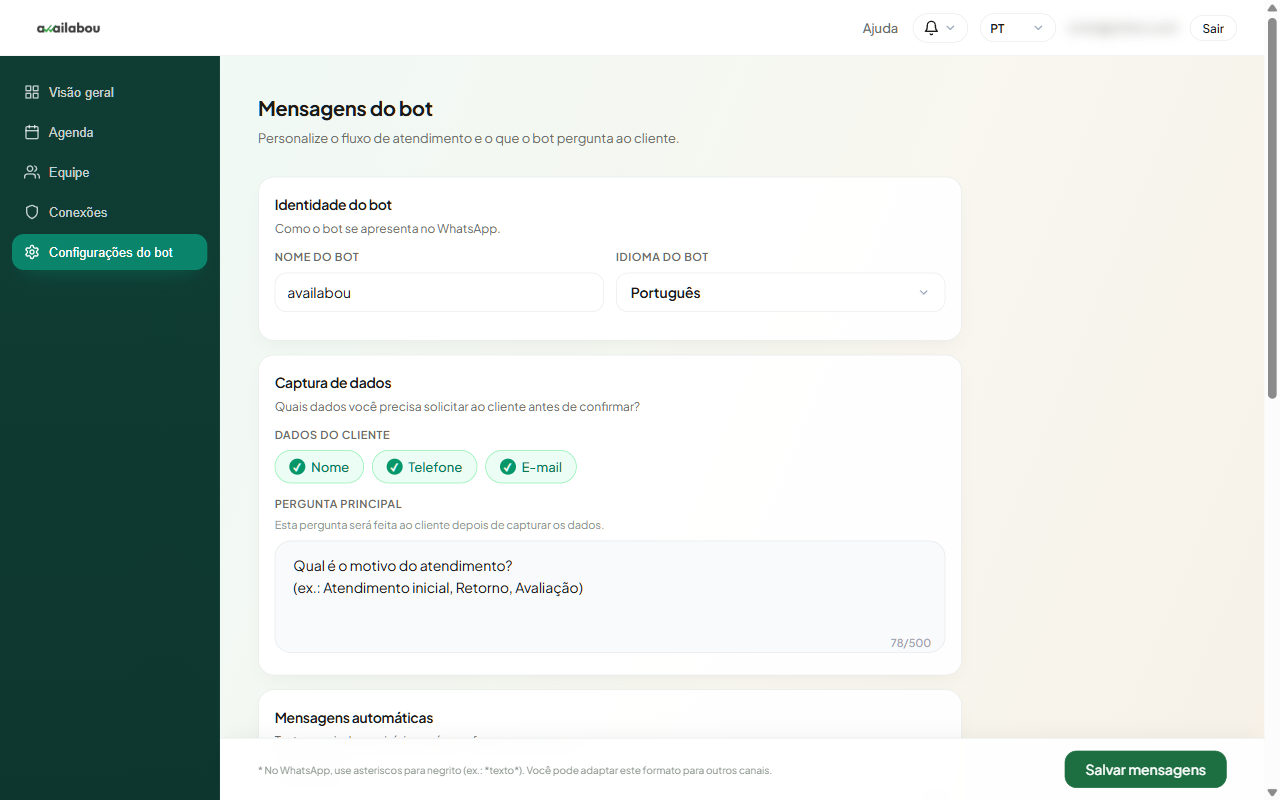1280x800 pixels.
Task: Click the Nome checkmark icon
Action: [x=297, y=467]
